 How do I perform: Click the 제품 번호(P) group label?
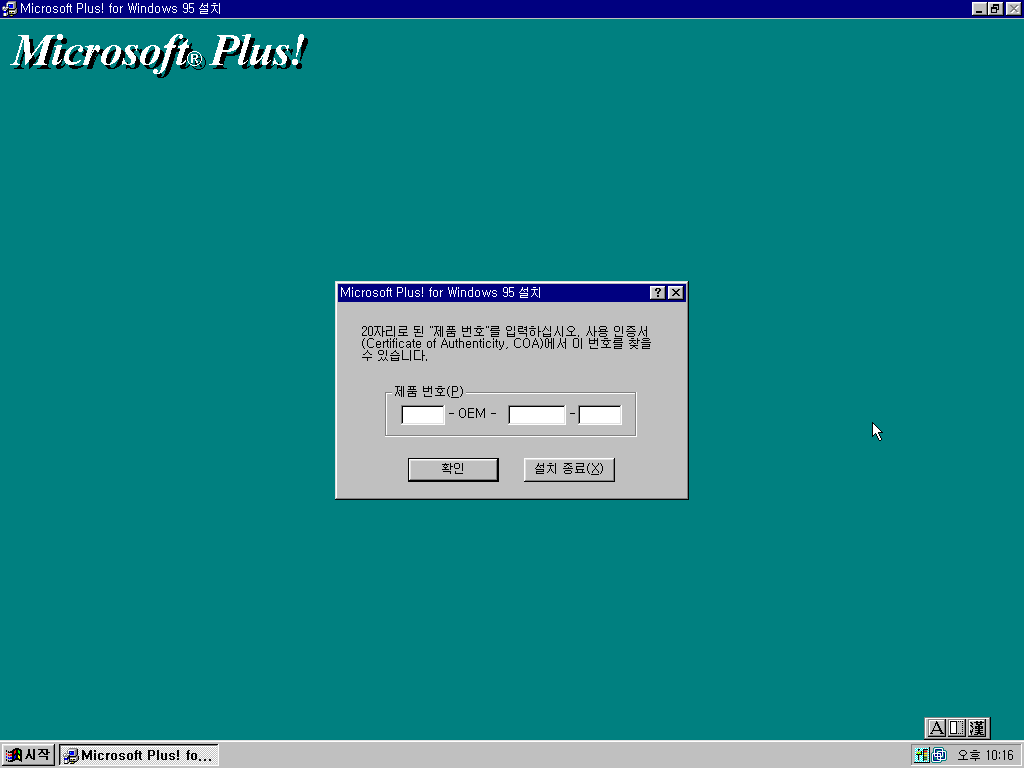point(428,391)
